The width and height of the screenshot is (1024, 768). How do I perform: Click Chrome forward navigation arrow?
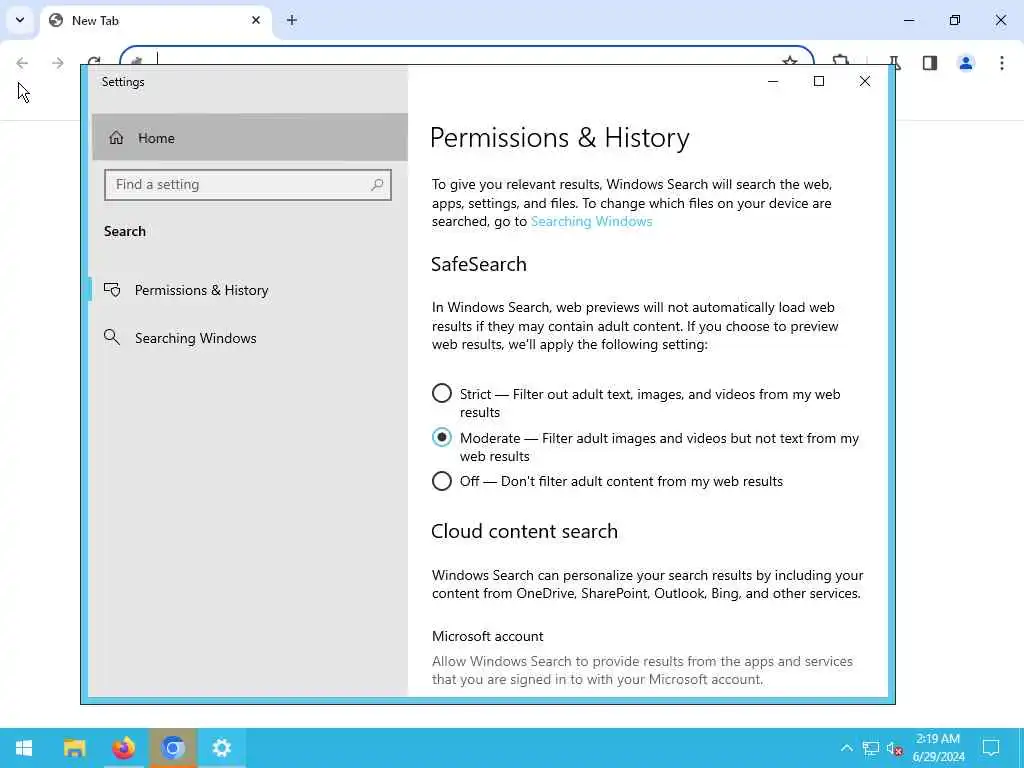58,63
